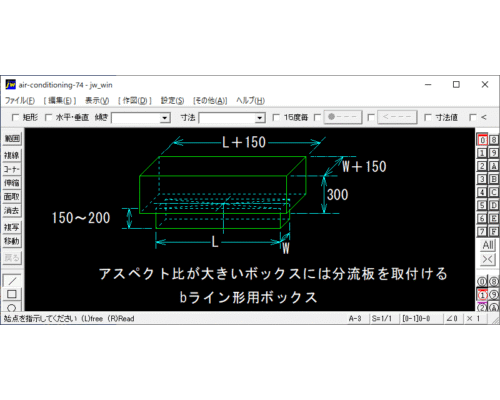Open the [その他(A)] menu

point(210,101)
